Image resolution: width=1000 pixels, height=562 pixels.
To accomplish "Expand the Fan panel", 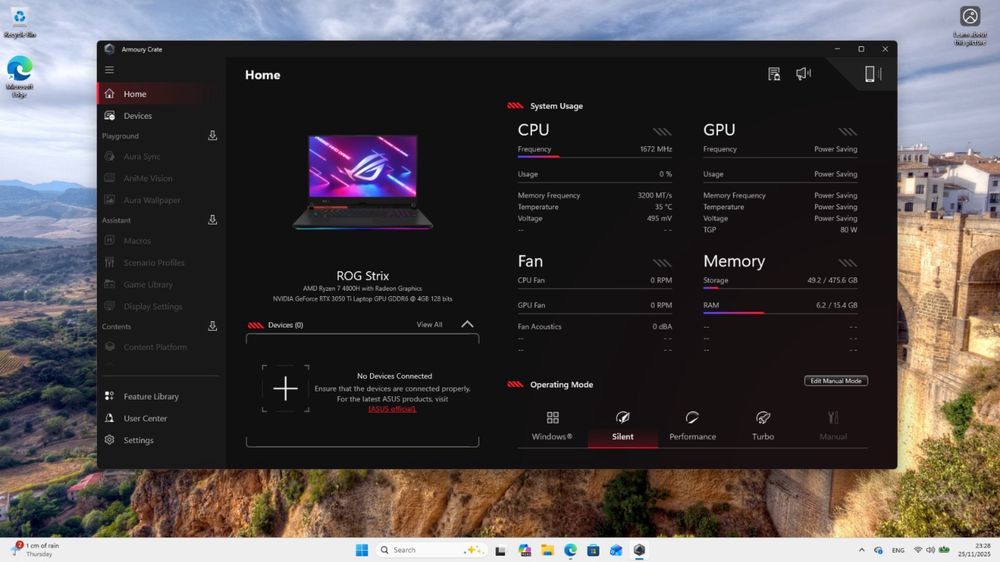I will 662,263.
